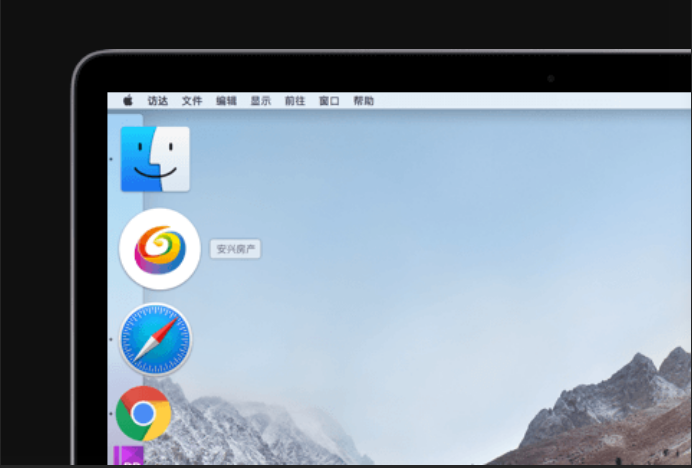Viewport: 692px width, 468px height.
Task: Click the 安兴房产 tooltip label
Action: (x=235, y=249)
